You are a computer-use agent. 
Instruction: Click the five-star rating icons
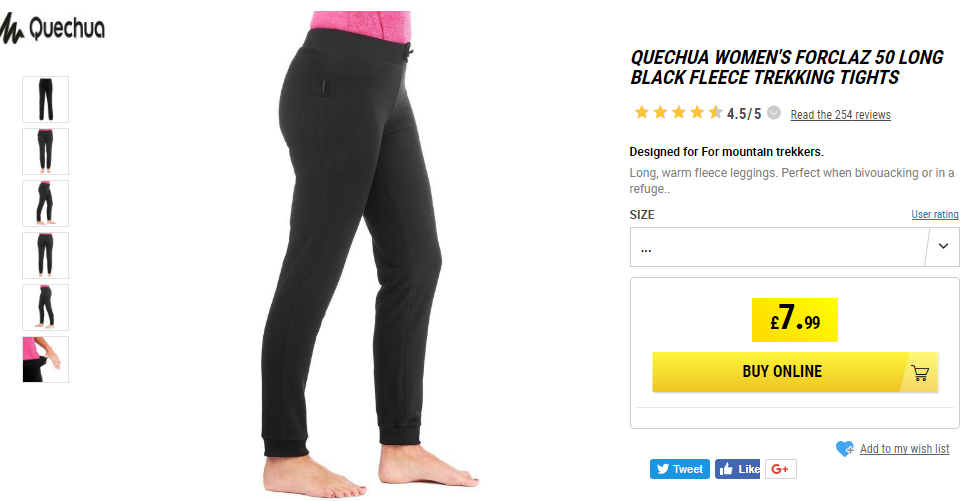[x=678, y=113]
